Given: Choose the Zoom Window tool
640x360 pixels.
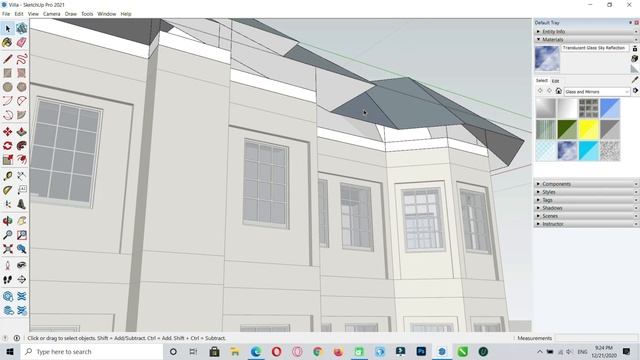Looking at the screenshot, I should (22, 235).
